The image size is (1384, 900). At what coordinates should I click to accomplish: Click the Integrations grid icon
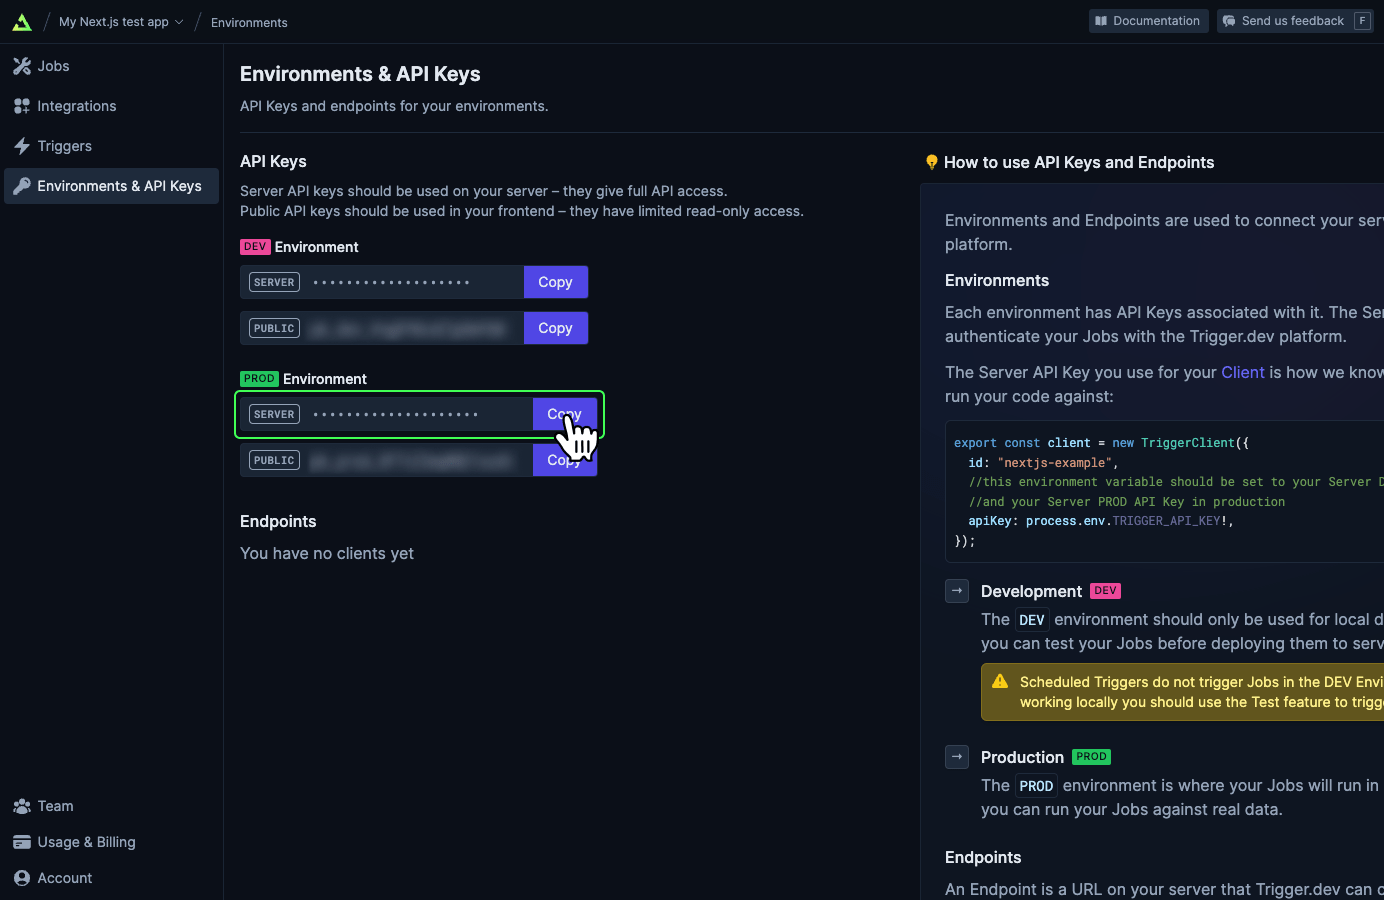(22, 106)
